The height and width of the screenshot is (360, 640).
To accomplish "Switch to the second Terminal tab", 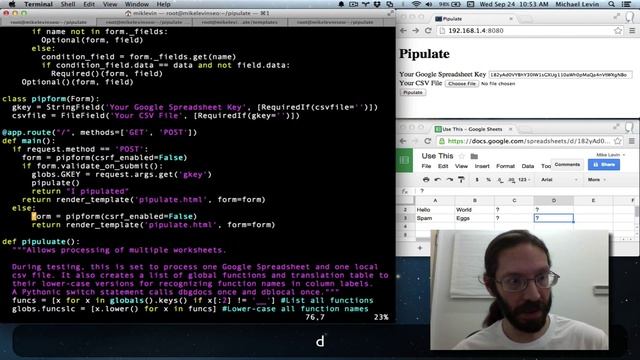I will coord(144,22).
